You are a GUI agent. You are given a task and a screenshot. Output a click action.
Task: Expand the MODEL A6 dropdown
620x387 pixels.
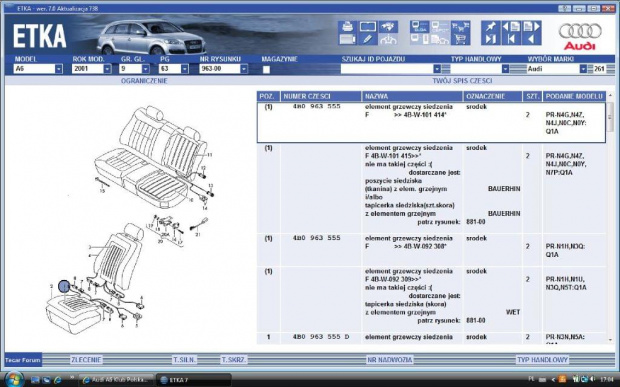[59, 69]
